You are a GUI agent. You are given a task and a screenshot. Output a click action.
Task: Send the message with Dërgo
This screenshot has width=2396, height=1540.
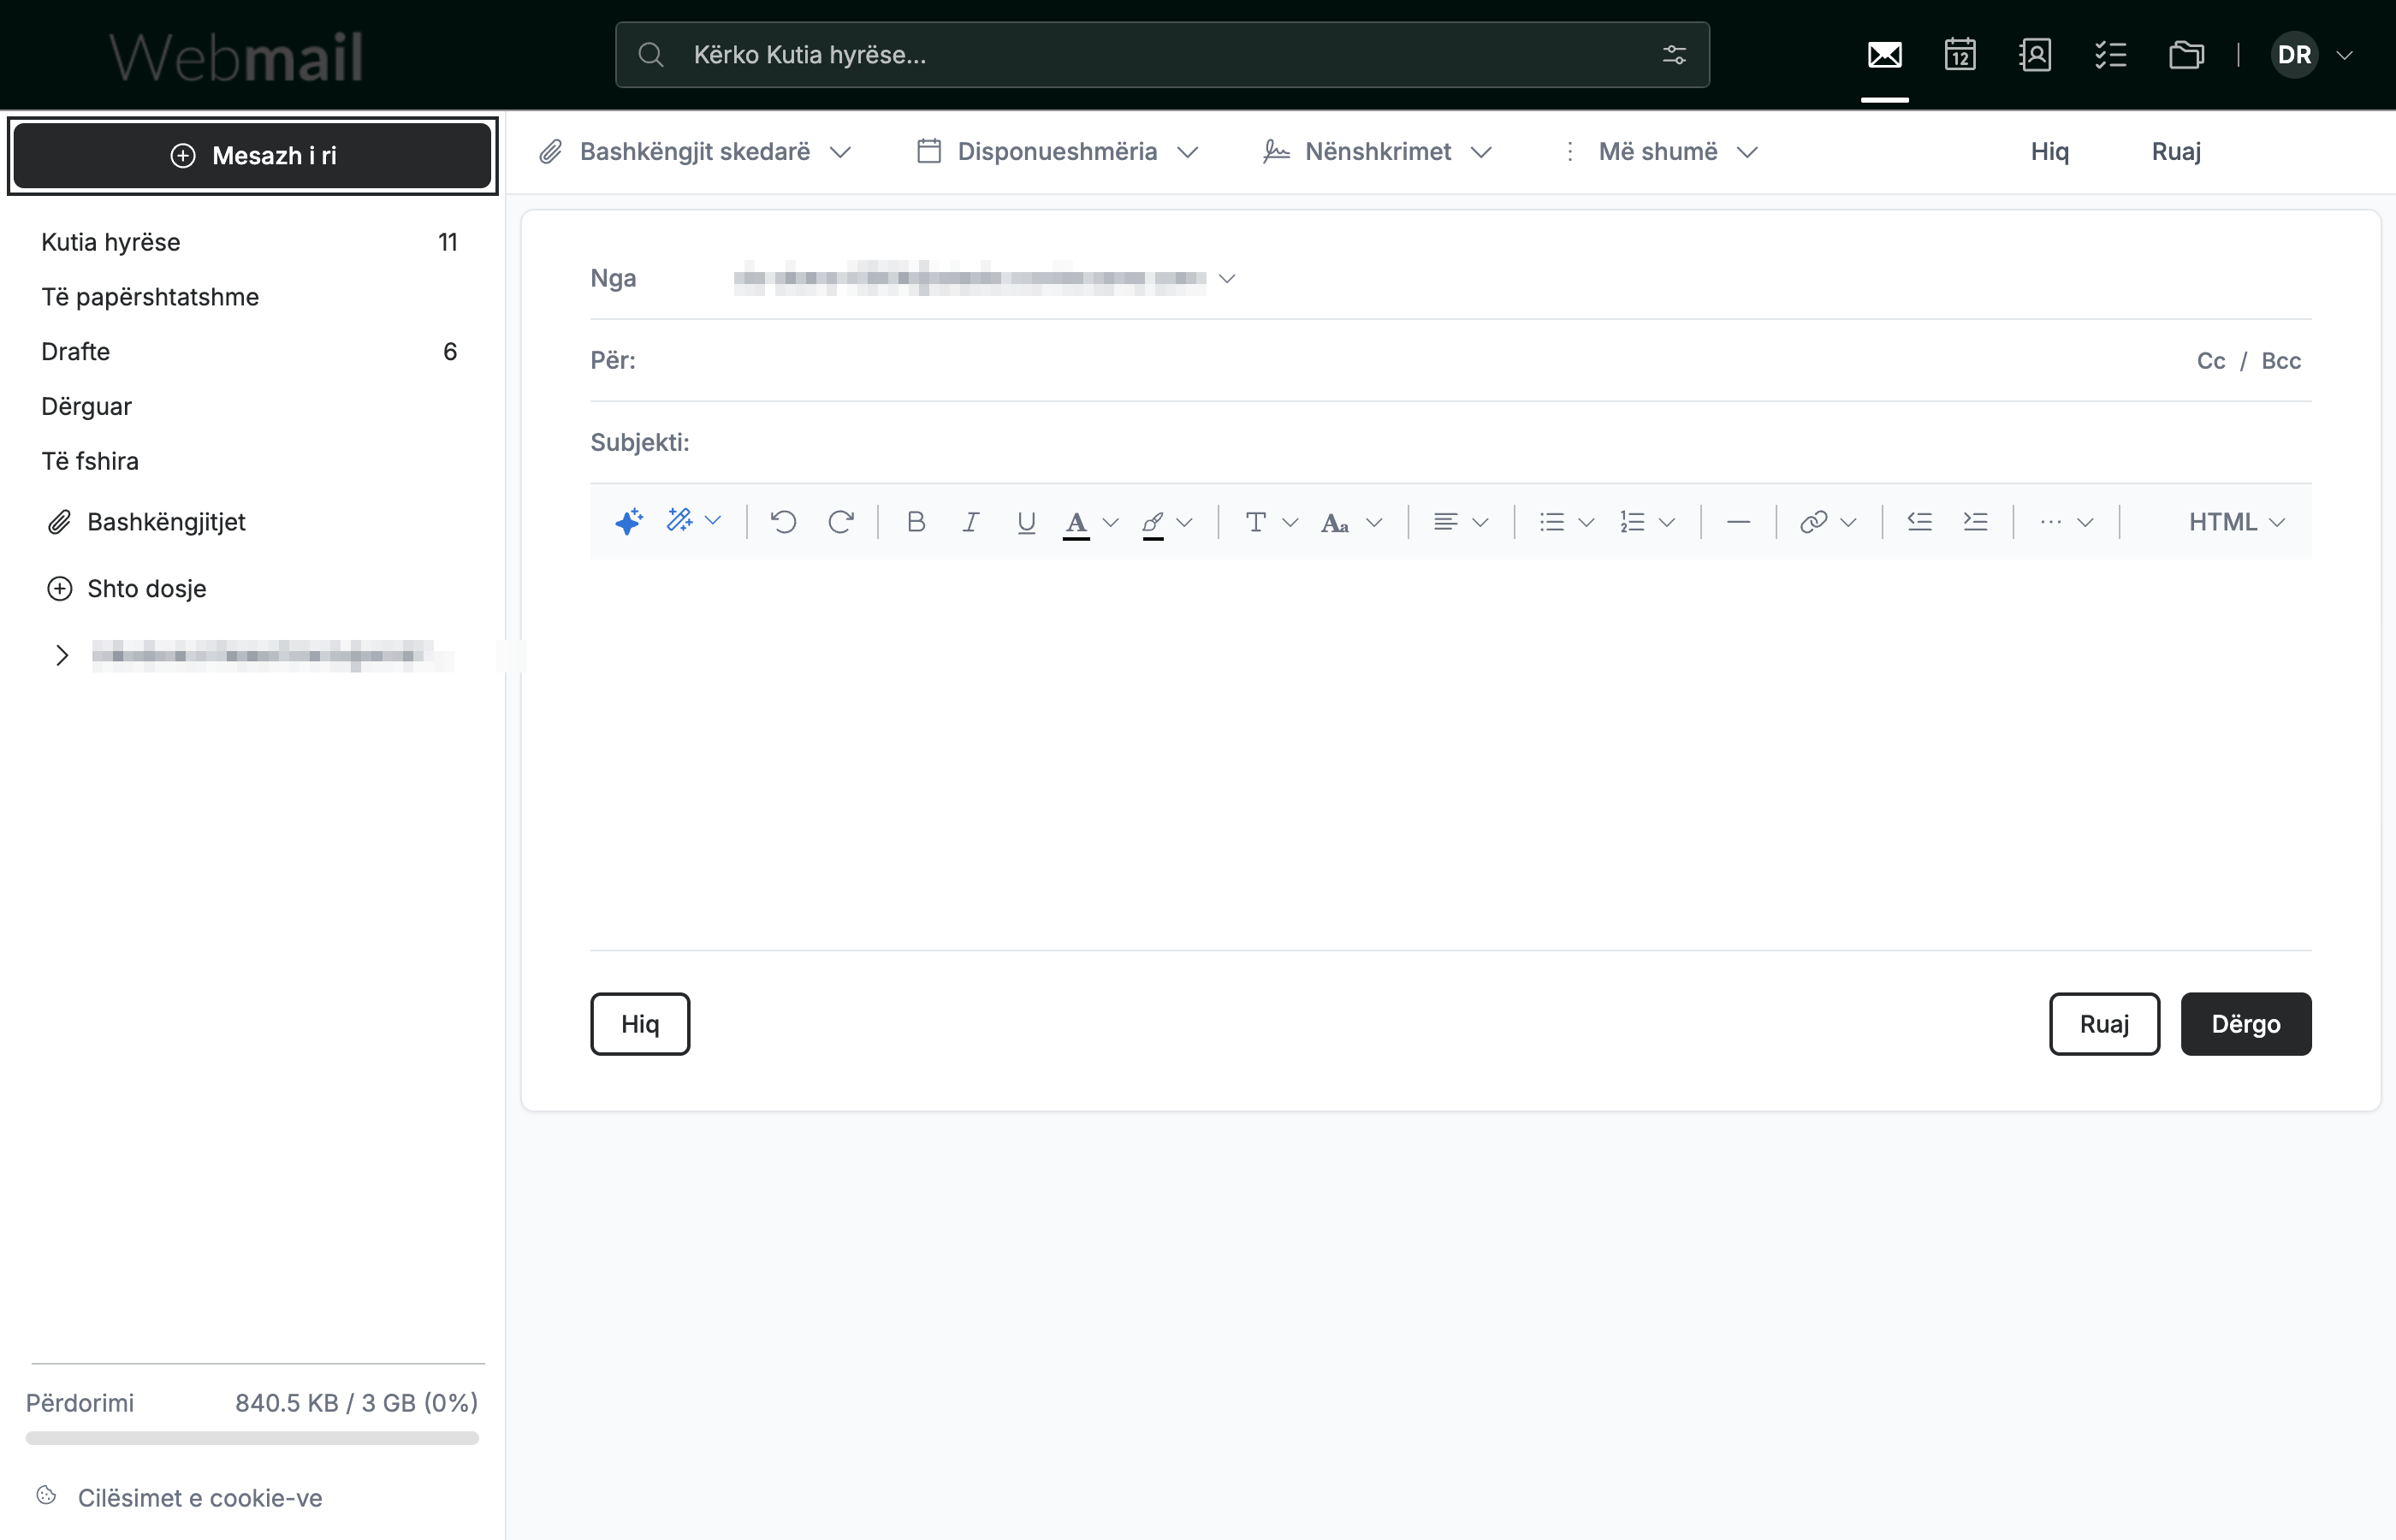[2245, 1023]
